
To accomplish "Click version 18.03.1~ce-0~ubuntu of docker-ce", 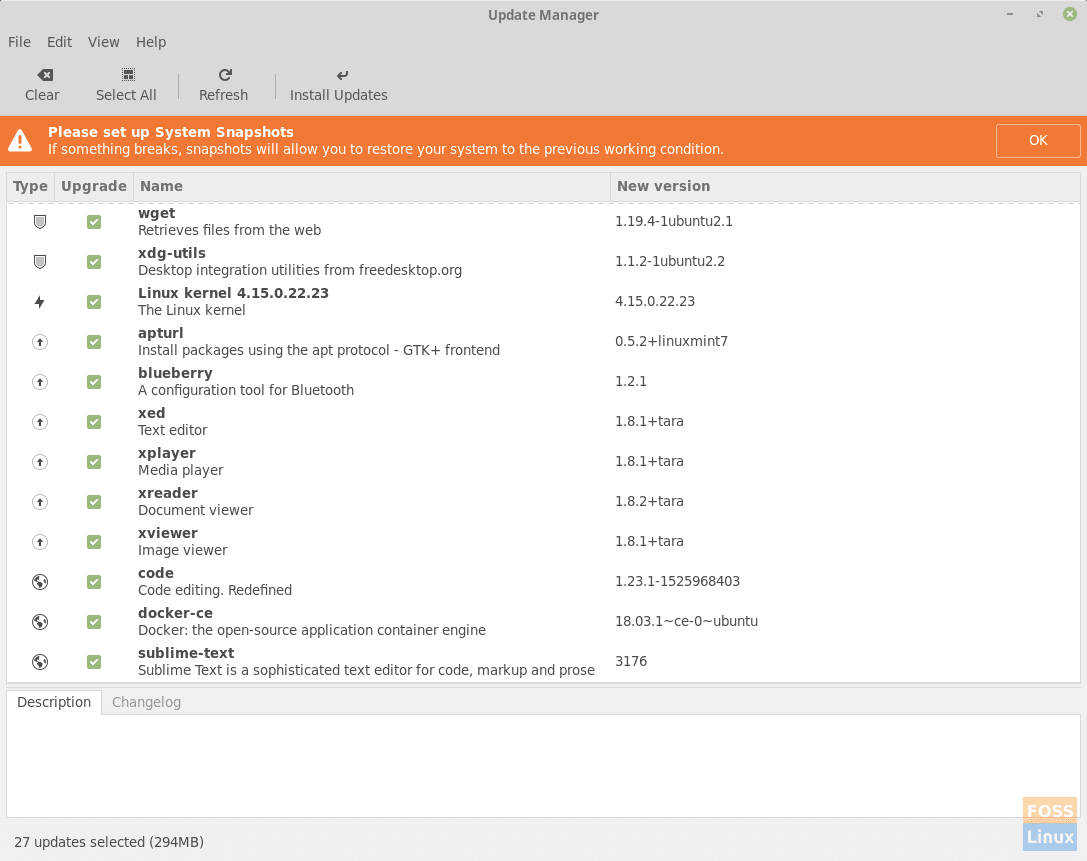I will click(686, 622).
